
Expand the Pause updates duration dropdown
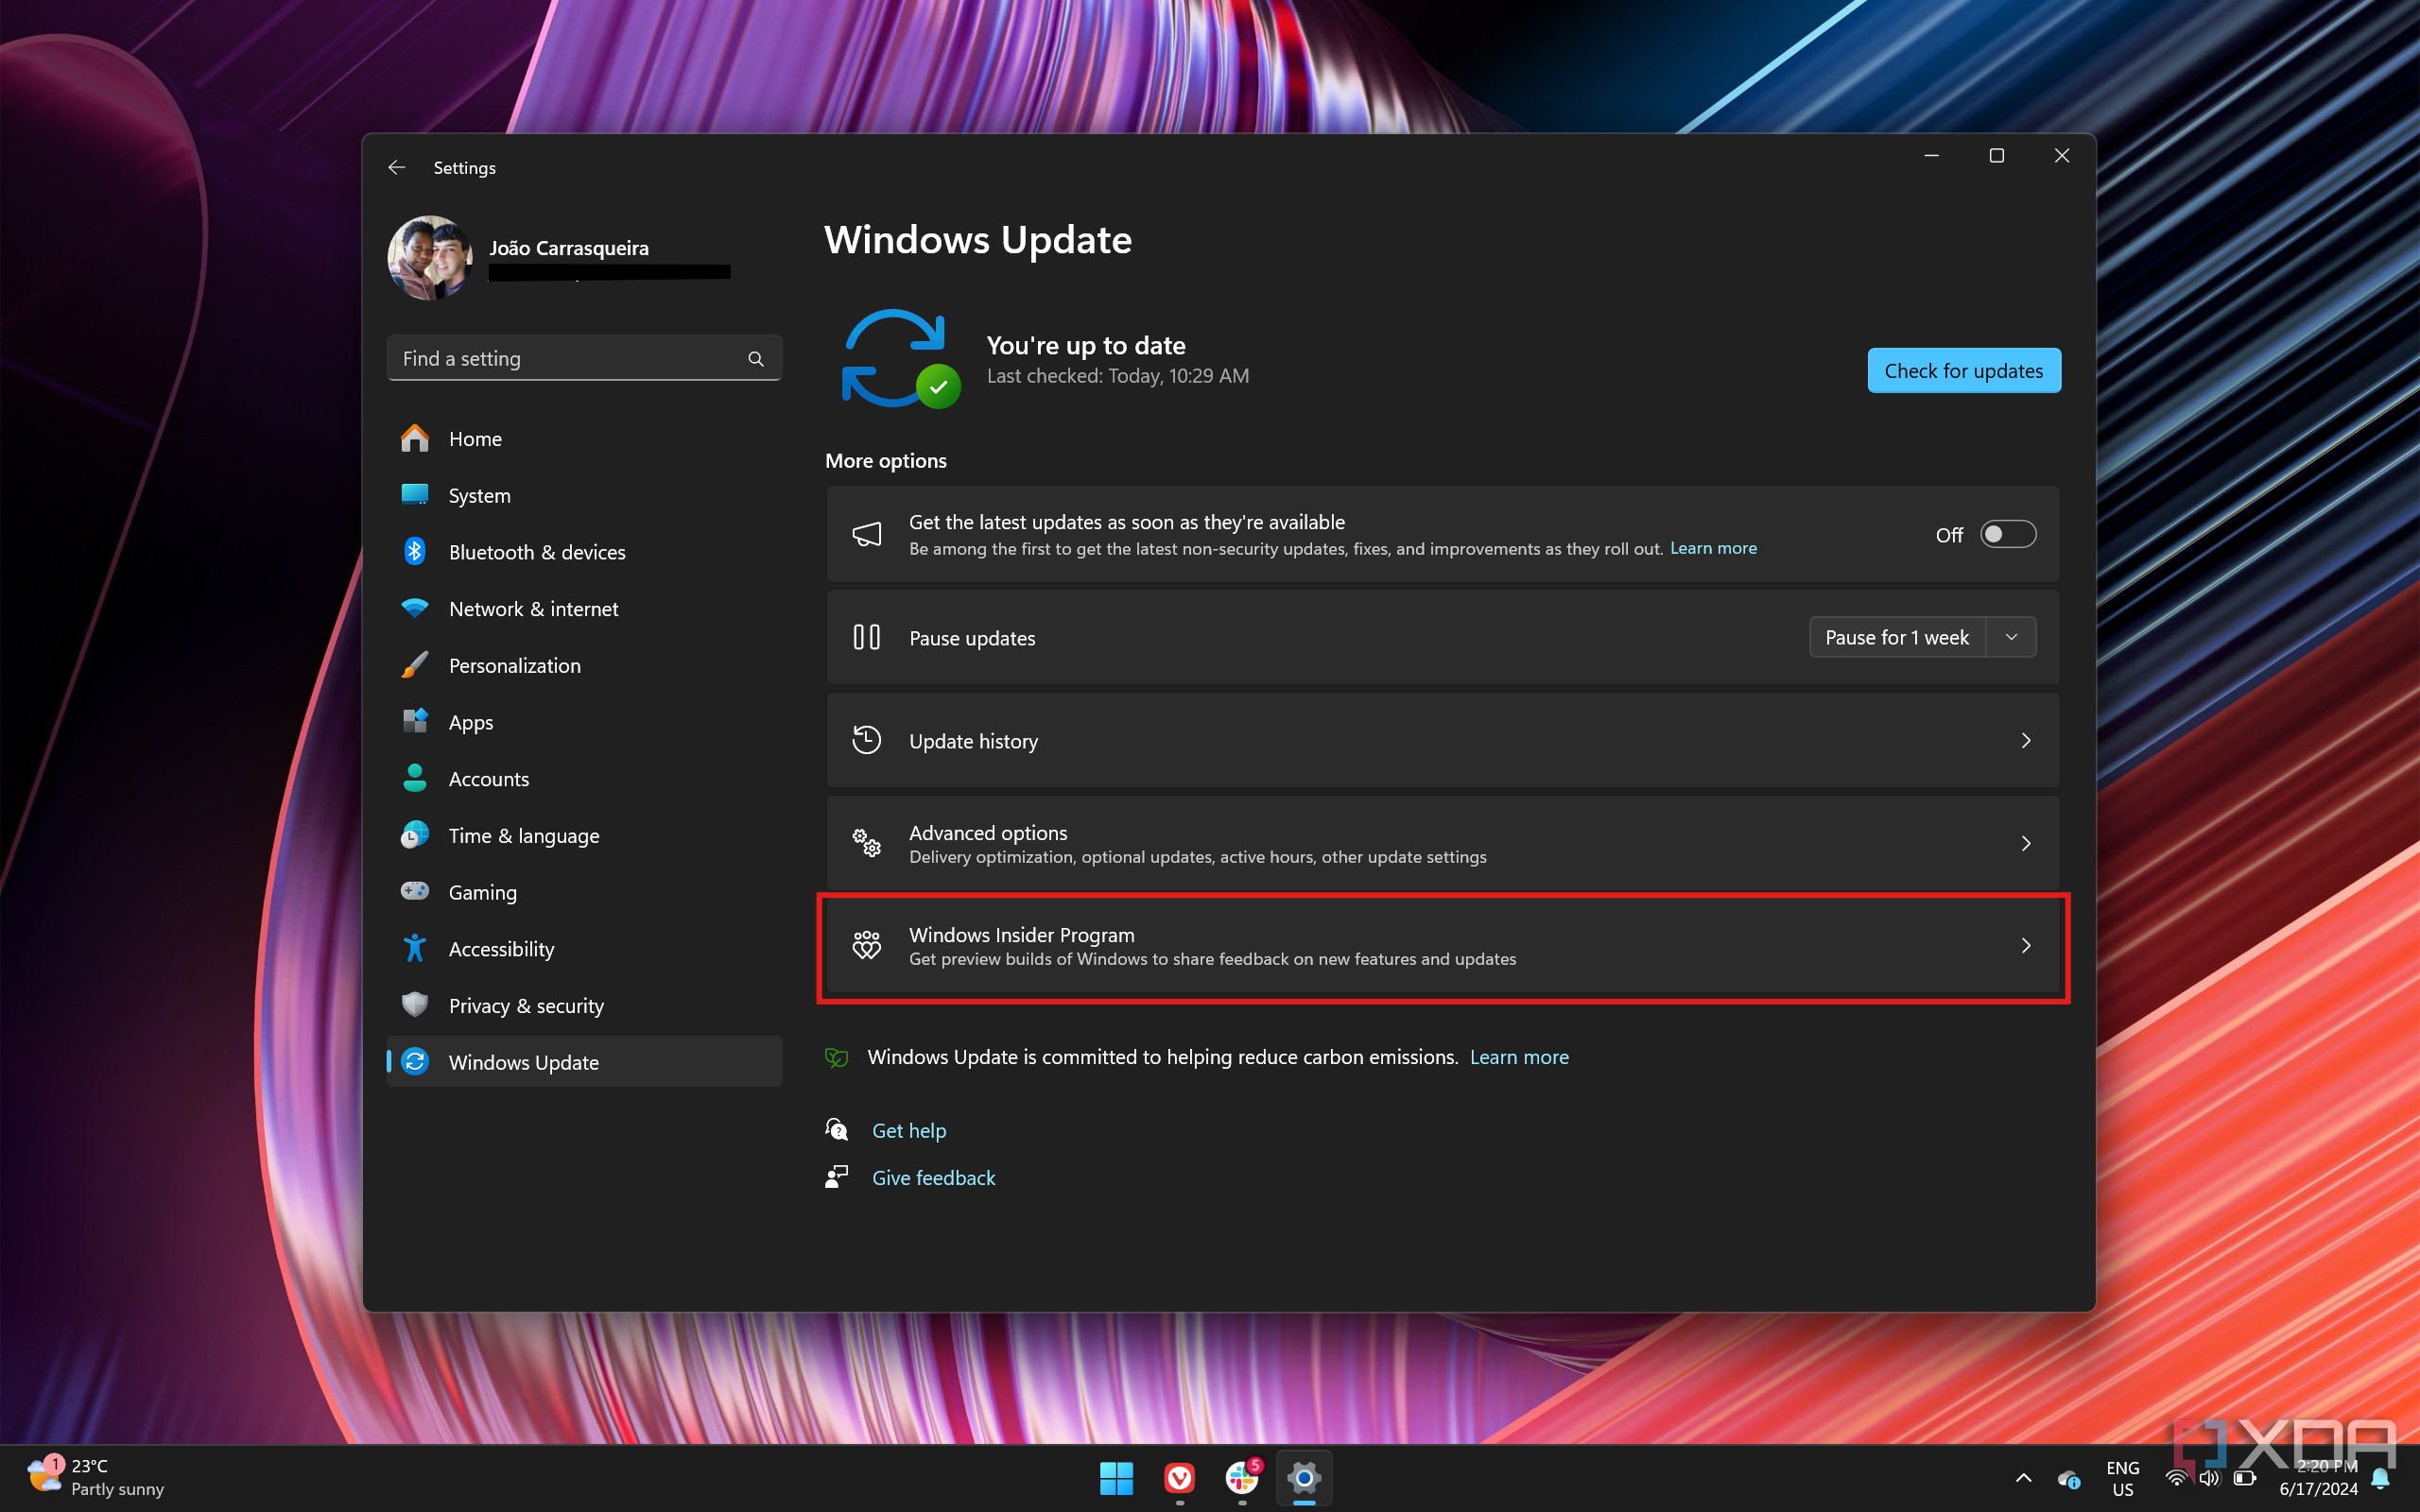(x=2013, y=638)
